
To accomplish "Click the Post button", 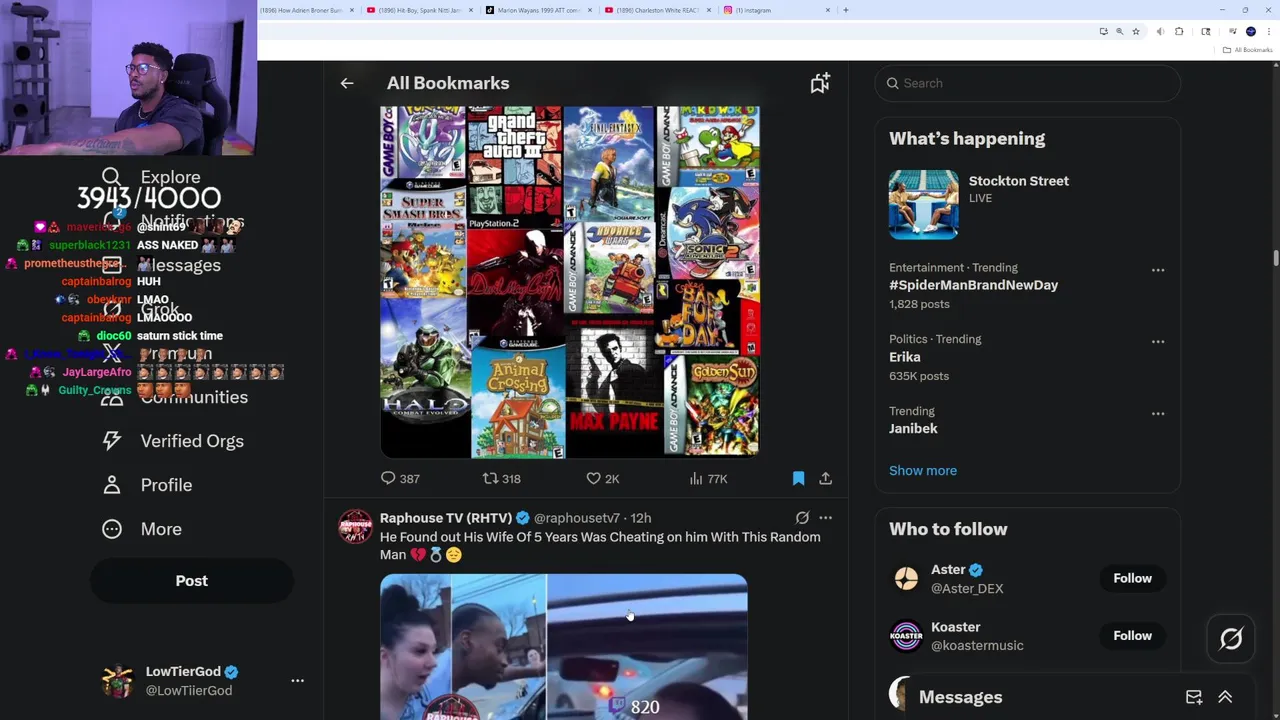I will pos(191,581).
